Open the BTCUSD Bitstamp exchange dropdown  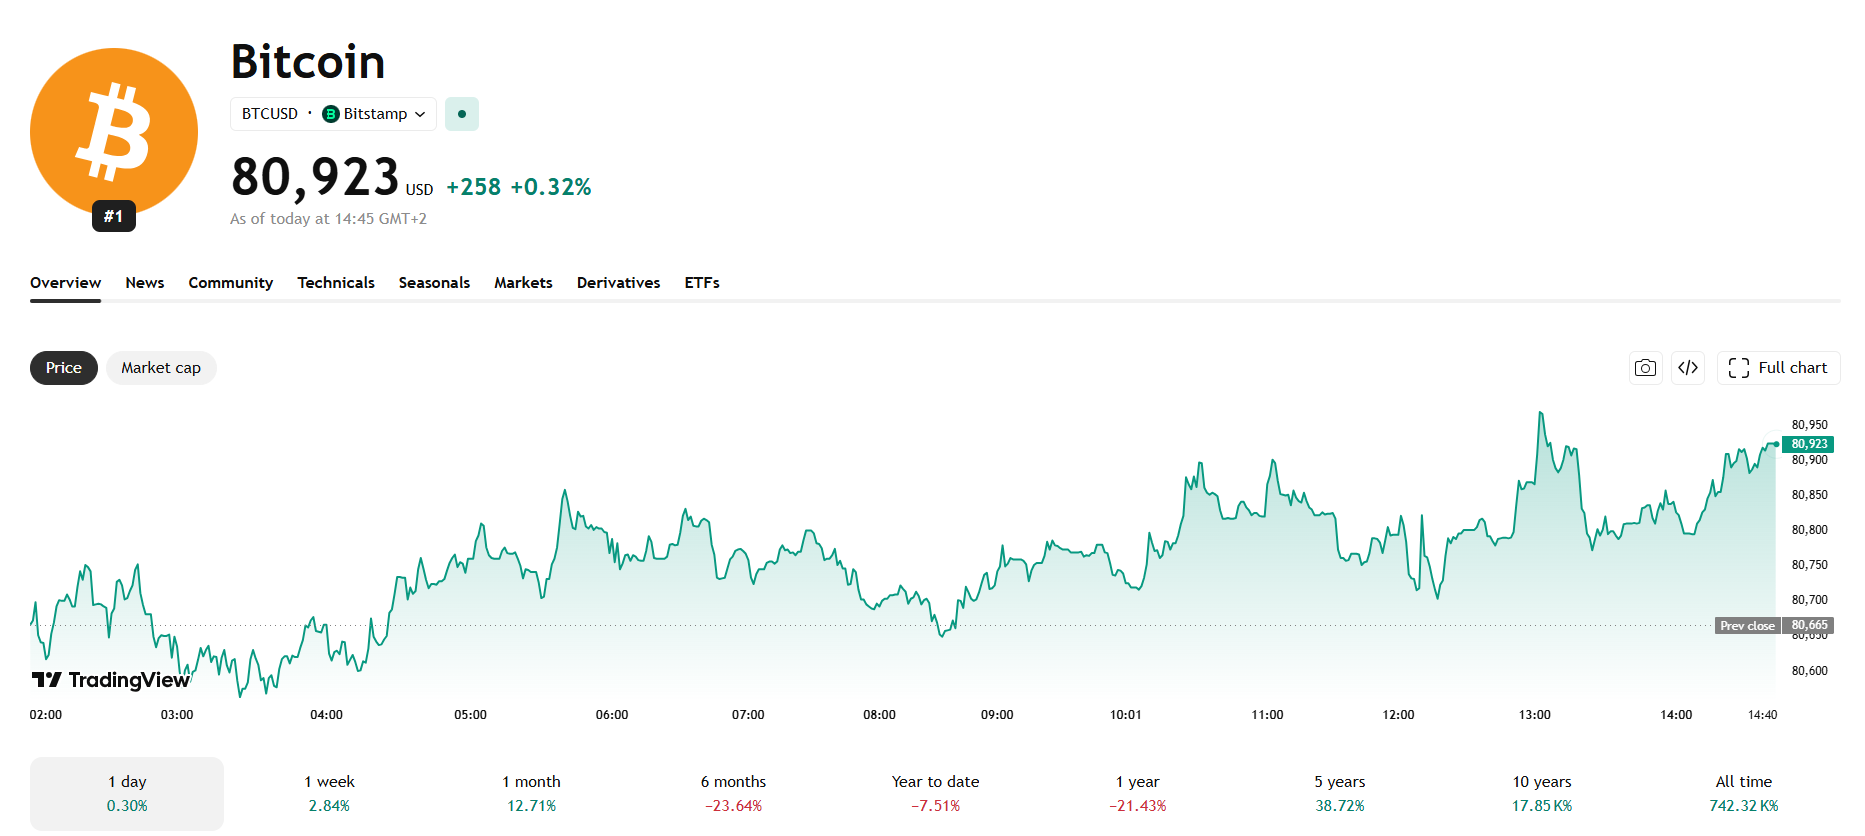pyautogui.click(x=333, y=114)
